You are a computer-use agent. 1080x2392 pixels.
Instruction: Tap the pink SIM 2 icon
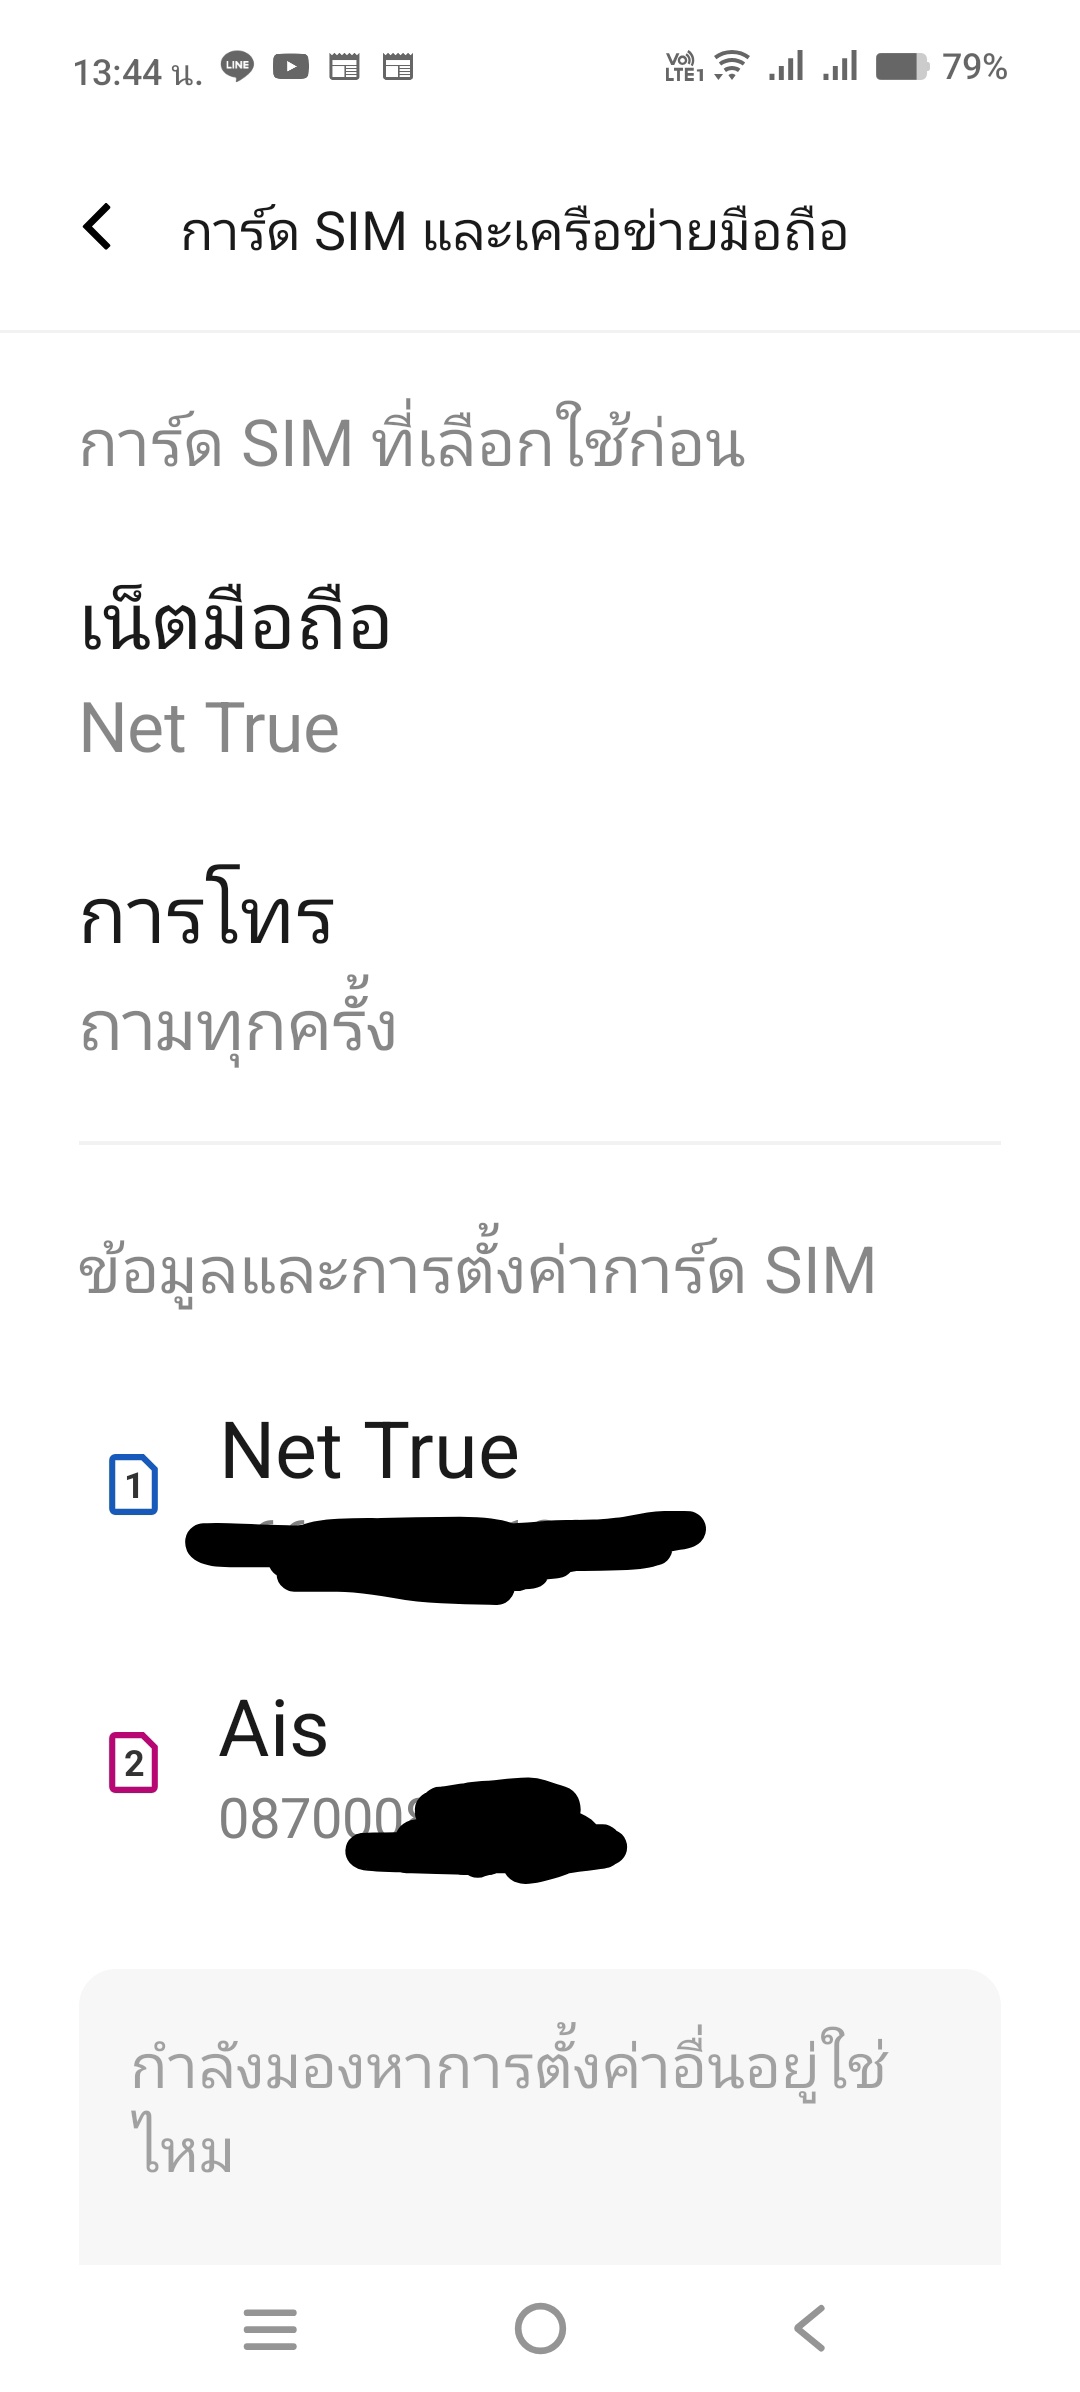pyautogui.click(x=133, y=1762)
